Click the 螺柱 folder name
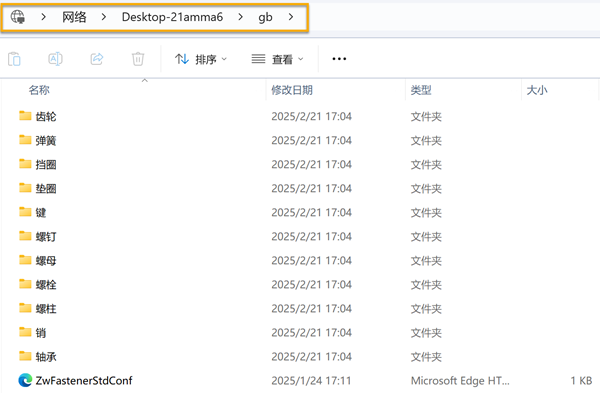600x393 pixels. coord(46,308)
